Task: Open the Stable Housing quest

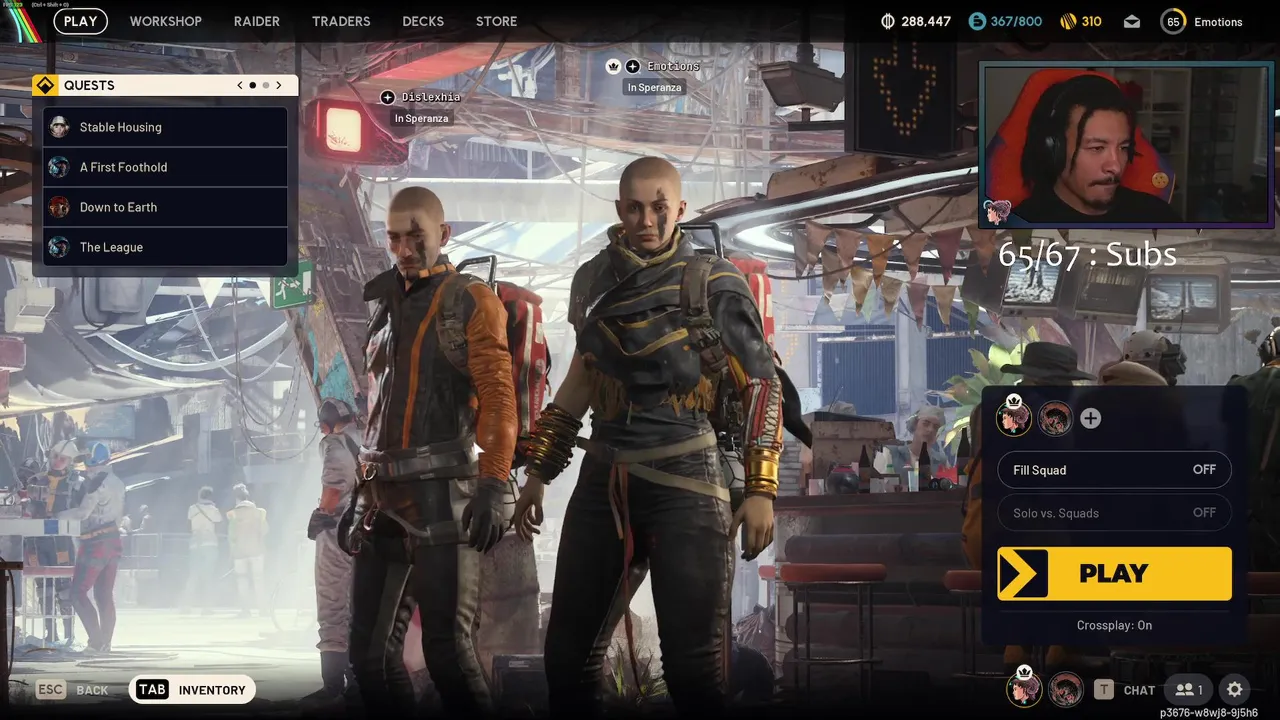Action: coord(165,127)
